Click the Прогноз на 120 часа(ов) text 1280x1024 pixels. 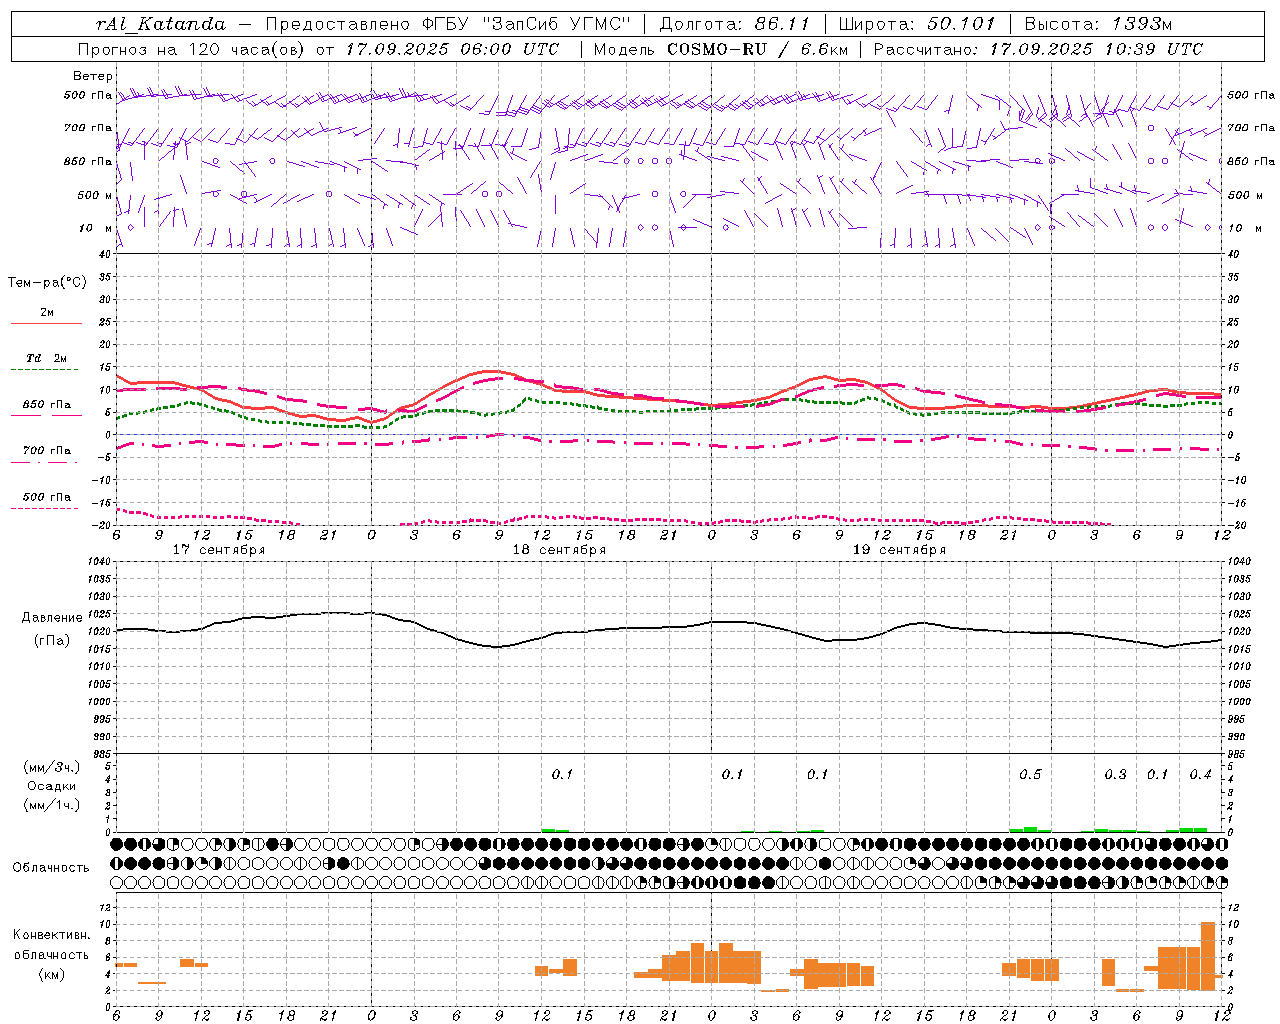coord(193,49)
